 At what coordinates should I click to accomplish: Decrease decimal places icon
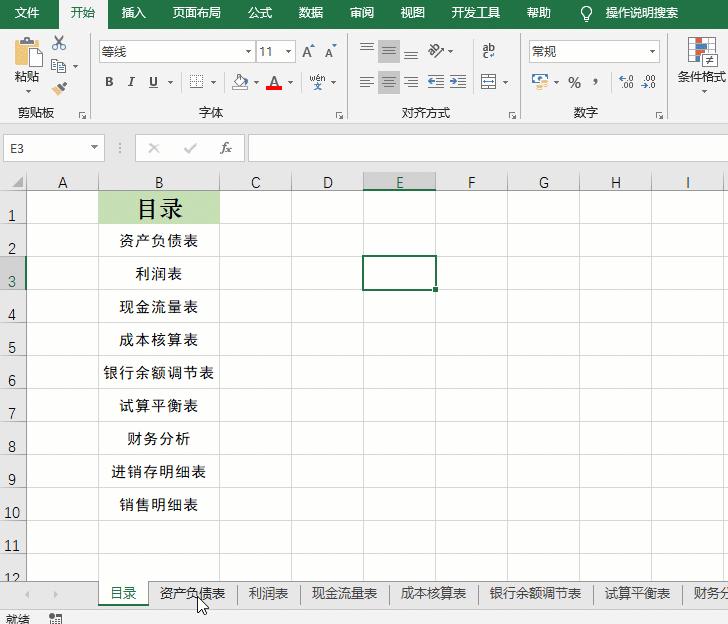(649, 82)
